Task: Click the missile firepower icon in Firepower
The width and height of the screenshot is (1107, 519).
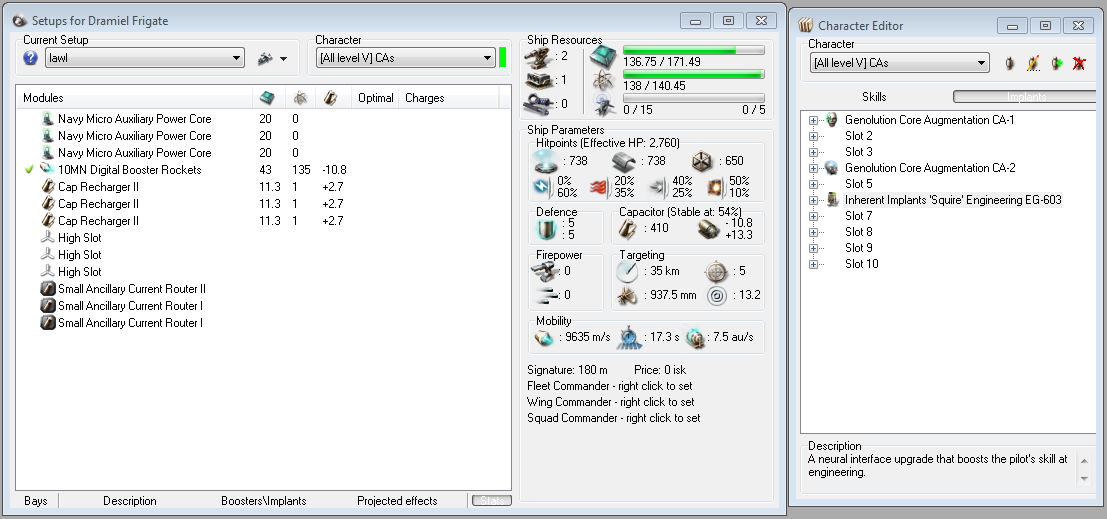Action: pyautogui.click(x=544, y=294)
